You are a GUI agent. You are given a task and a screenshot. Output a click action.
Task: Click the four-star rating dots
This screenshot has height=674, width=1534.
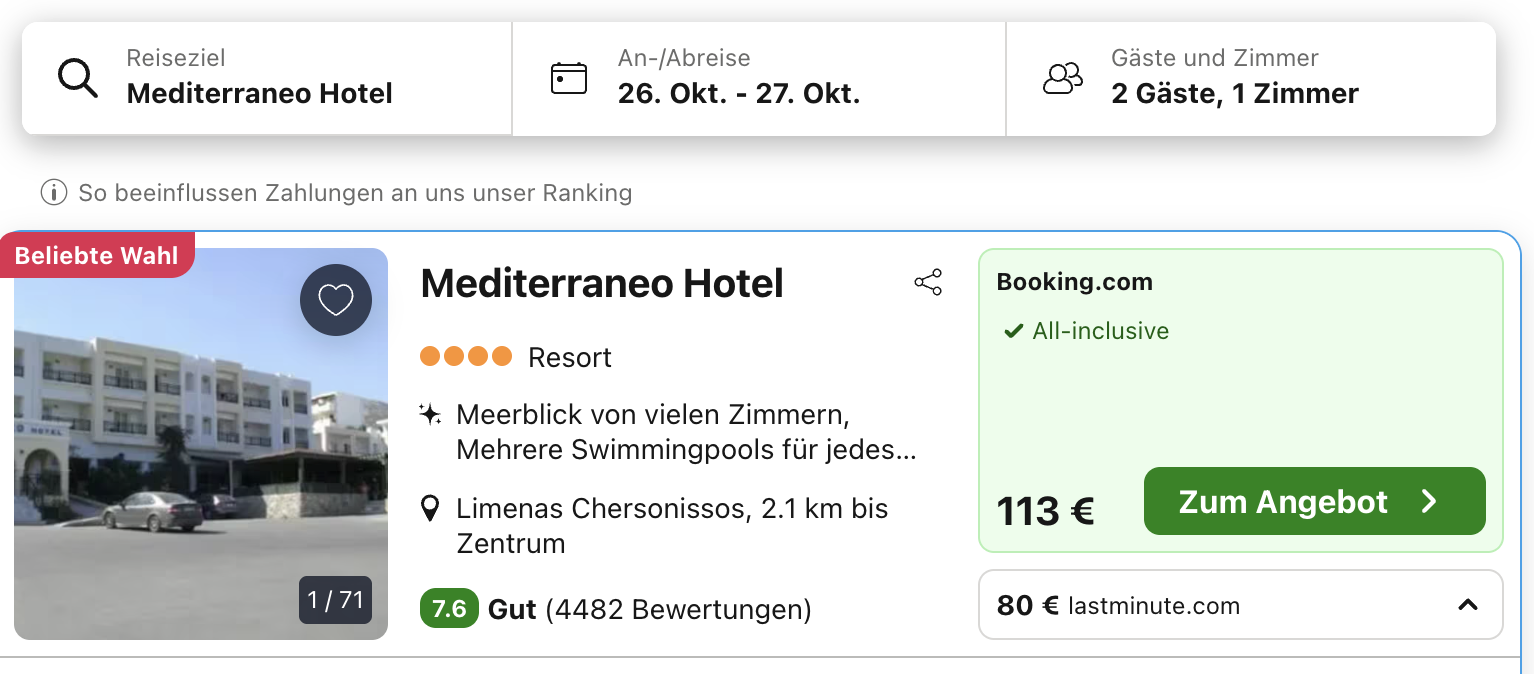tap(466, 356)
